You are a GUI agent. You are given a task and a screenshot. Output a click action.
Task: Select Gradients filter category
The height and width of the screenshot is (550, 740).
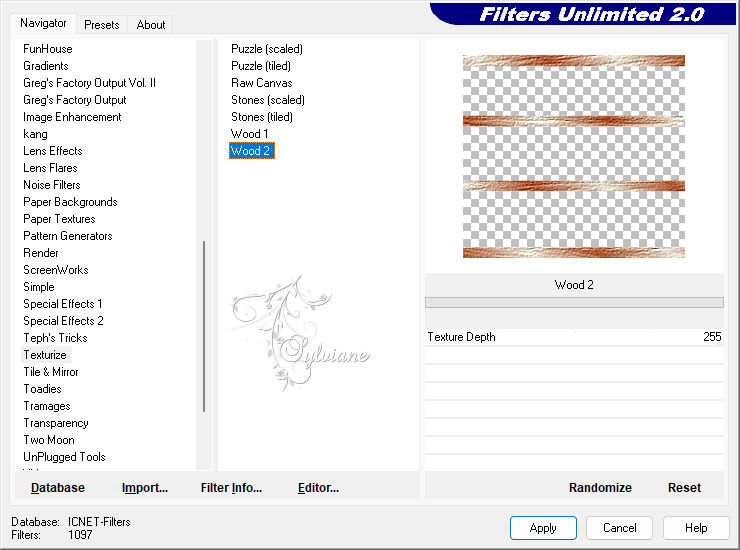(46, 66)
